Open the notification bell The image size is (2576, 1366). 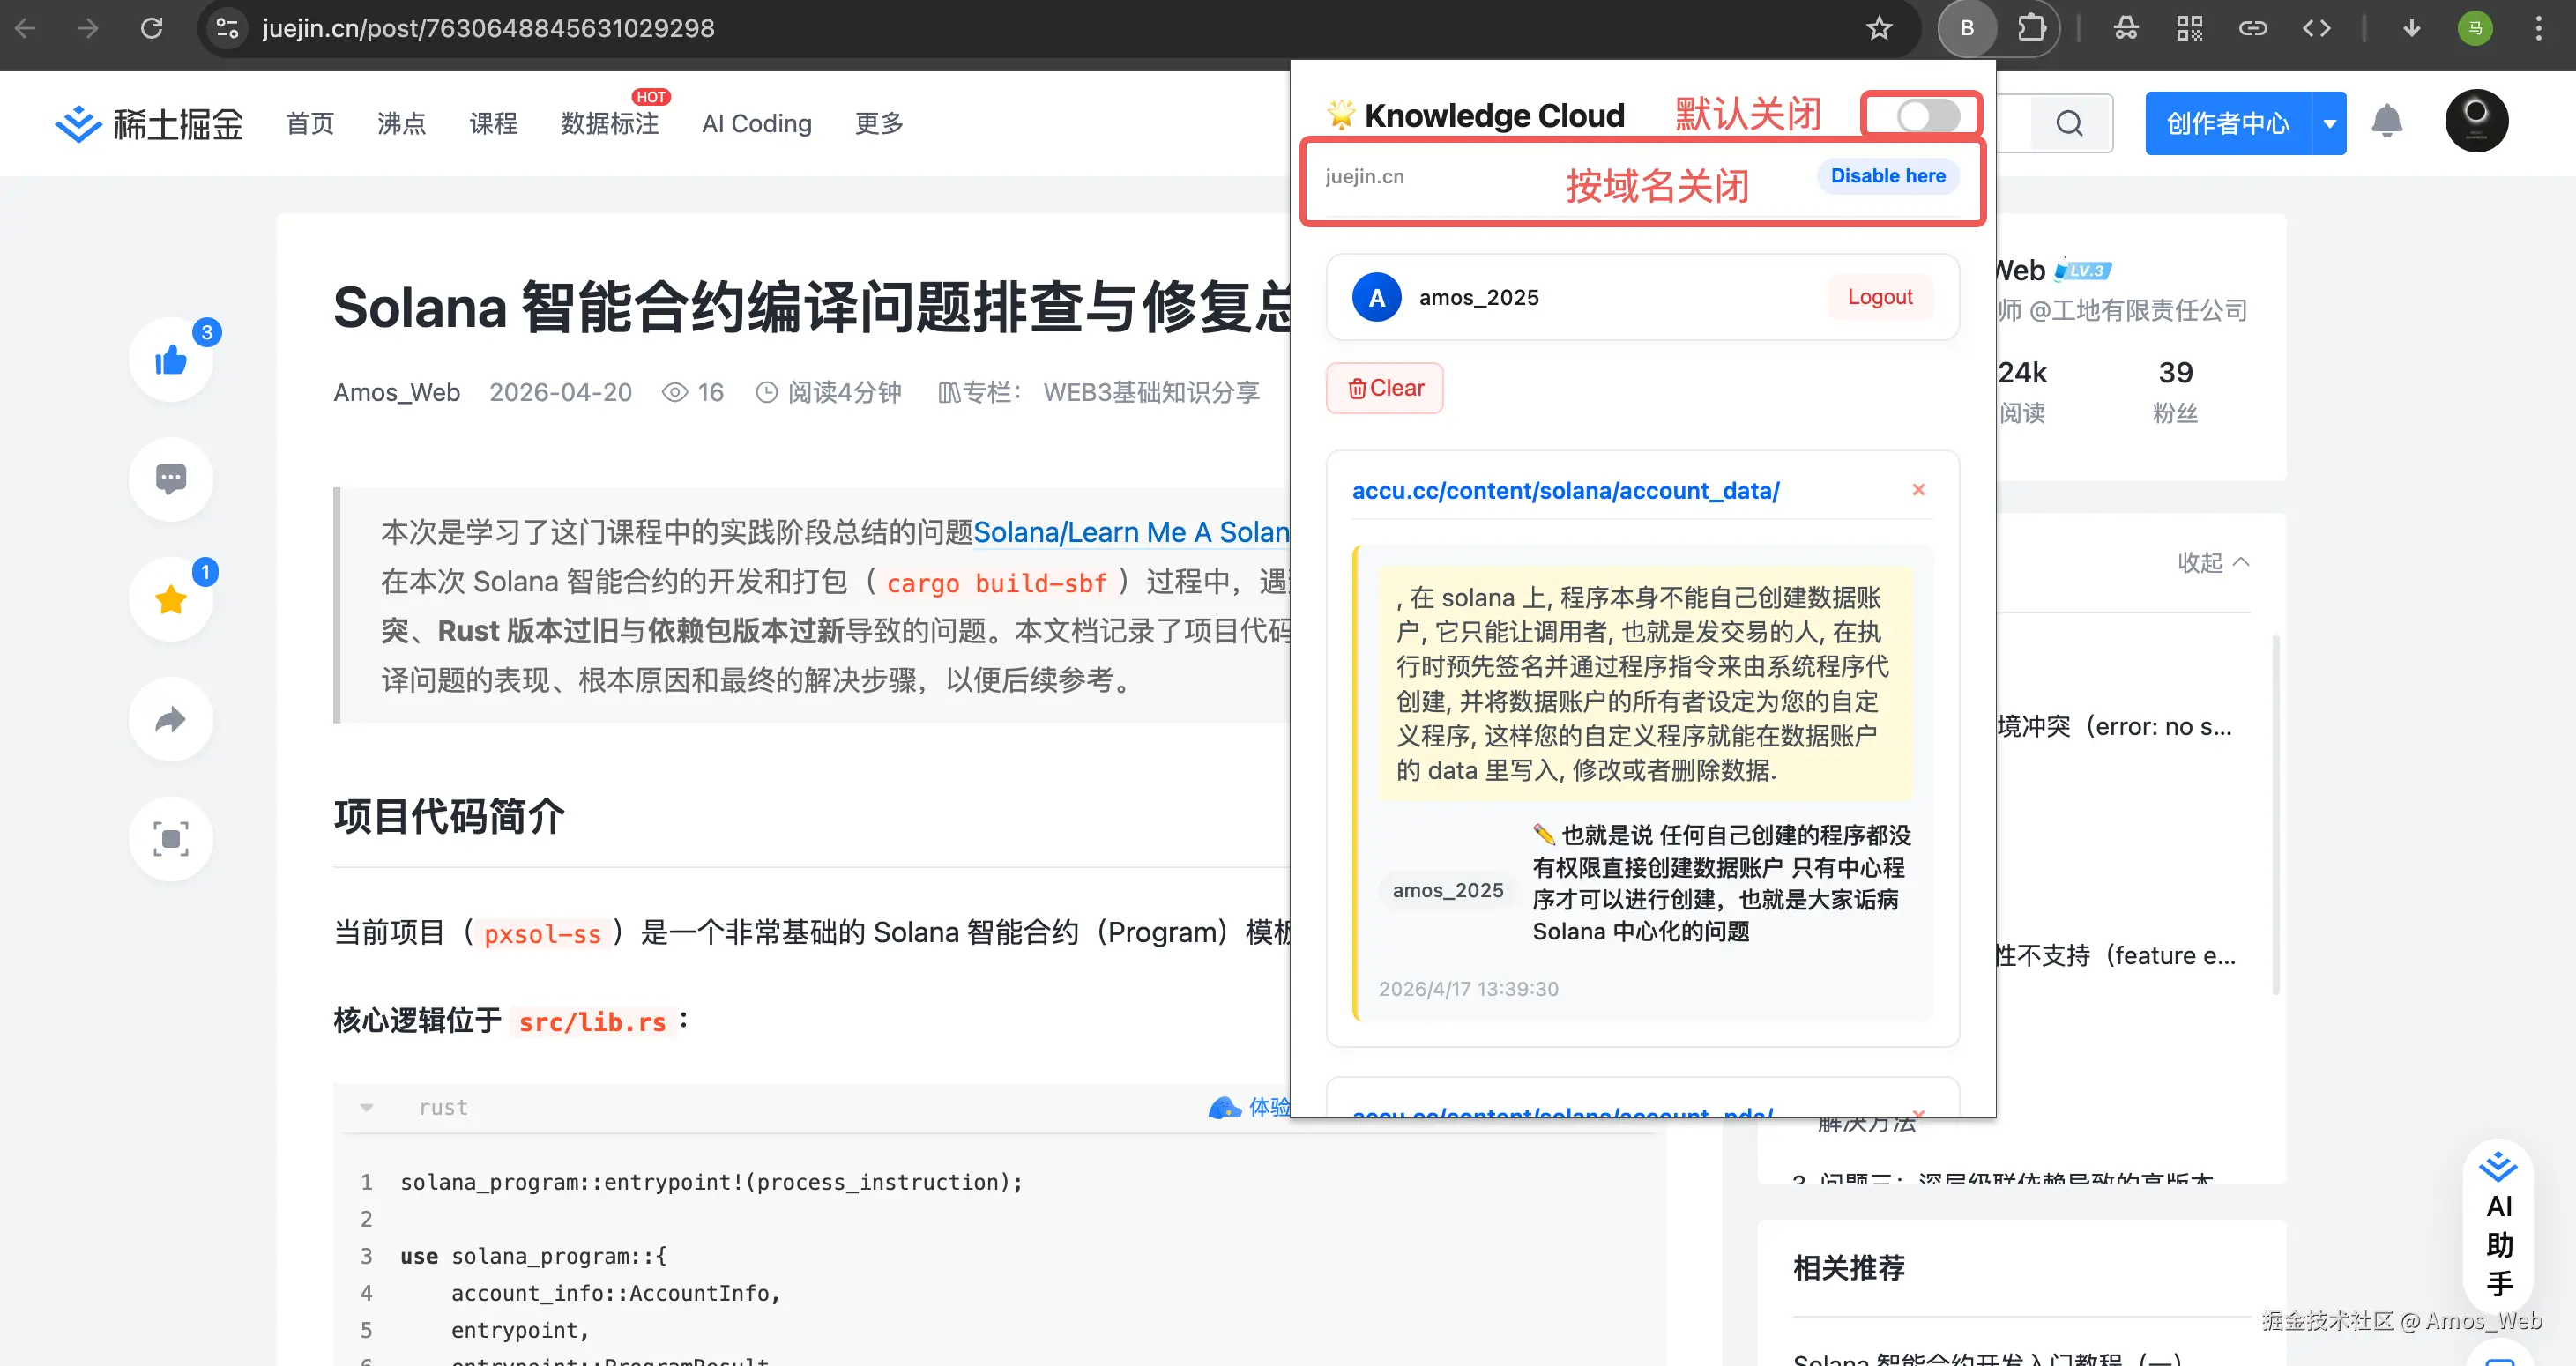tap(2386, 122)
